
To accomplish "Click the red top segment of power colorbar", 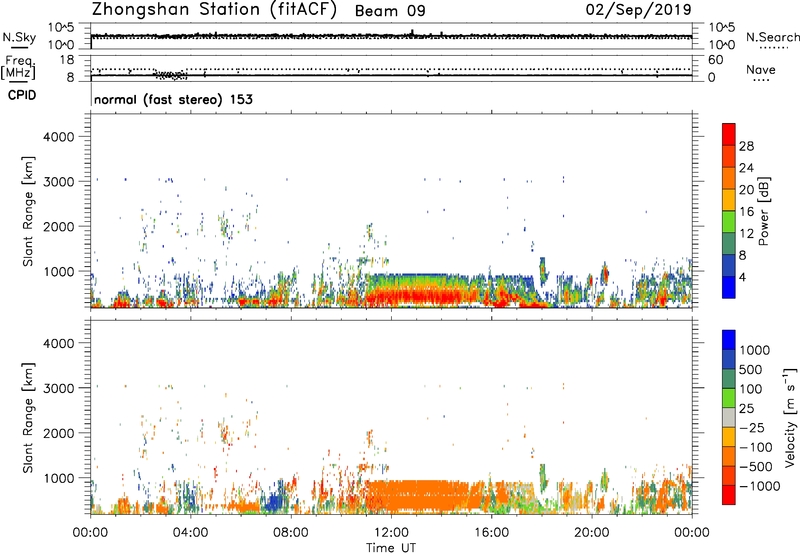I will (x=729, y=134).
